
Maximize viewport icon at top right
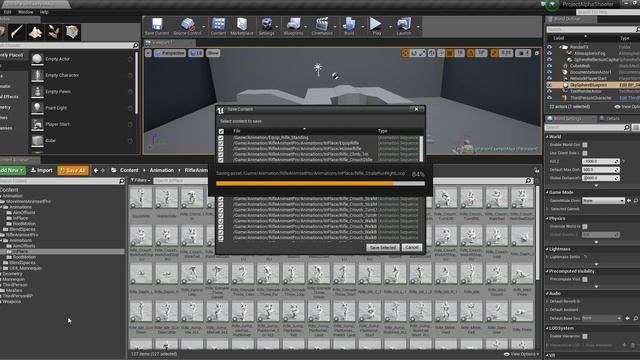coord(537,53)
